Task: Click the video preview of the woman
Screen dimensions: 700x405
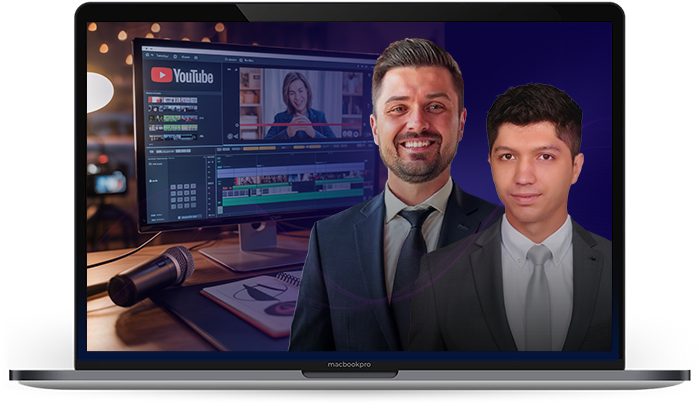Action: [x=294, y=103]
